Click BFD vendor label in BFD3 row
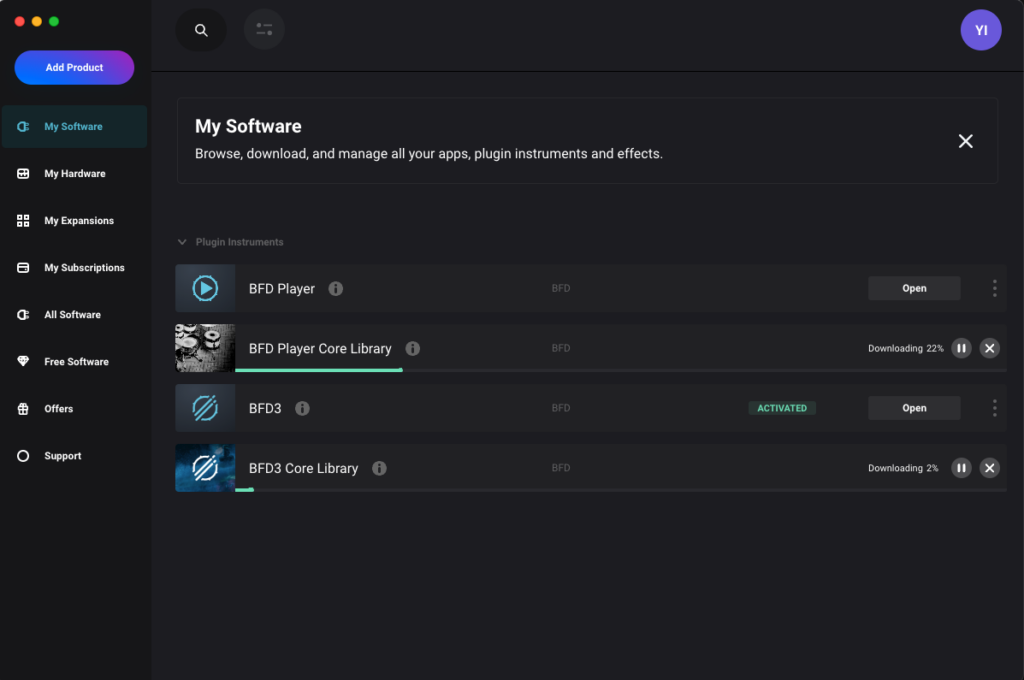The image size is (1024, 680). click(x=560, y=408)
